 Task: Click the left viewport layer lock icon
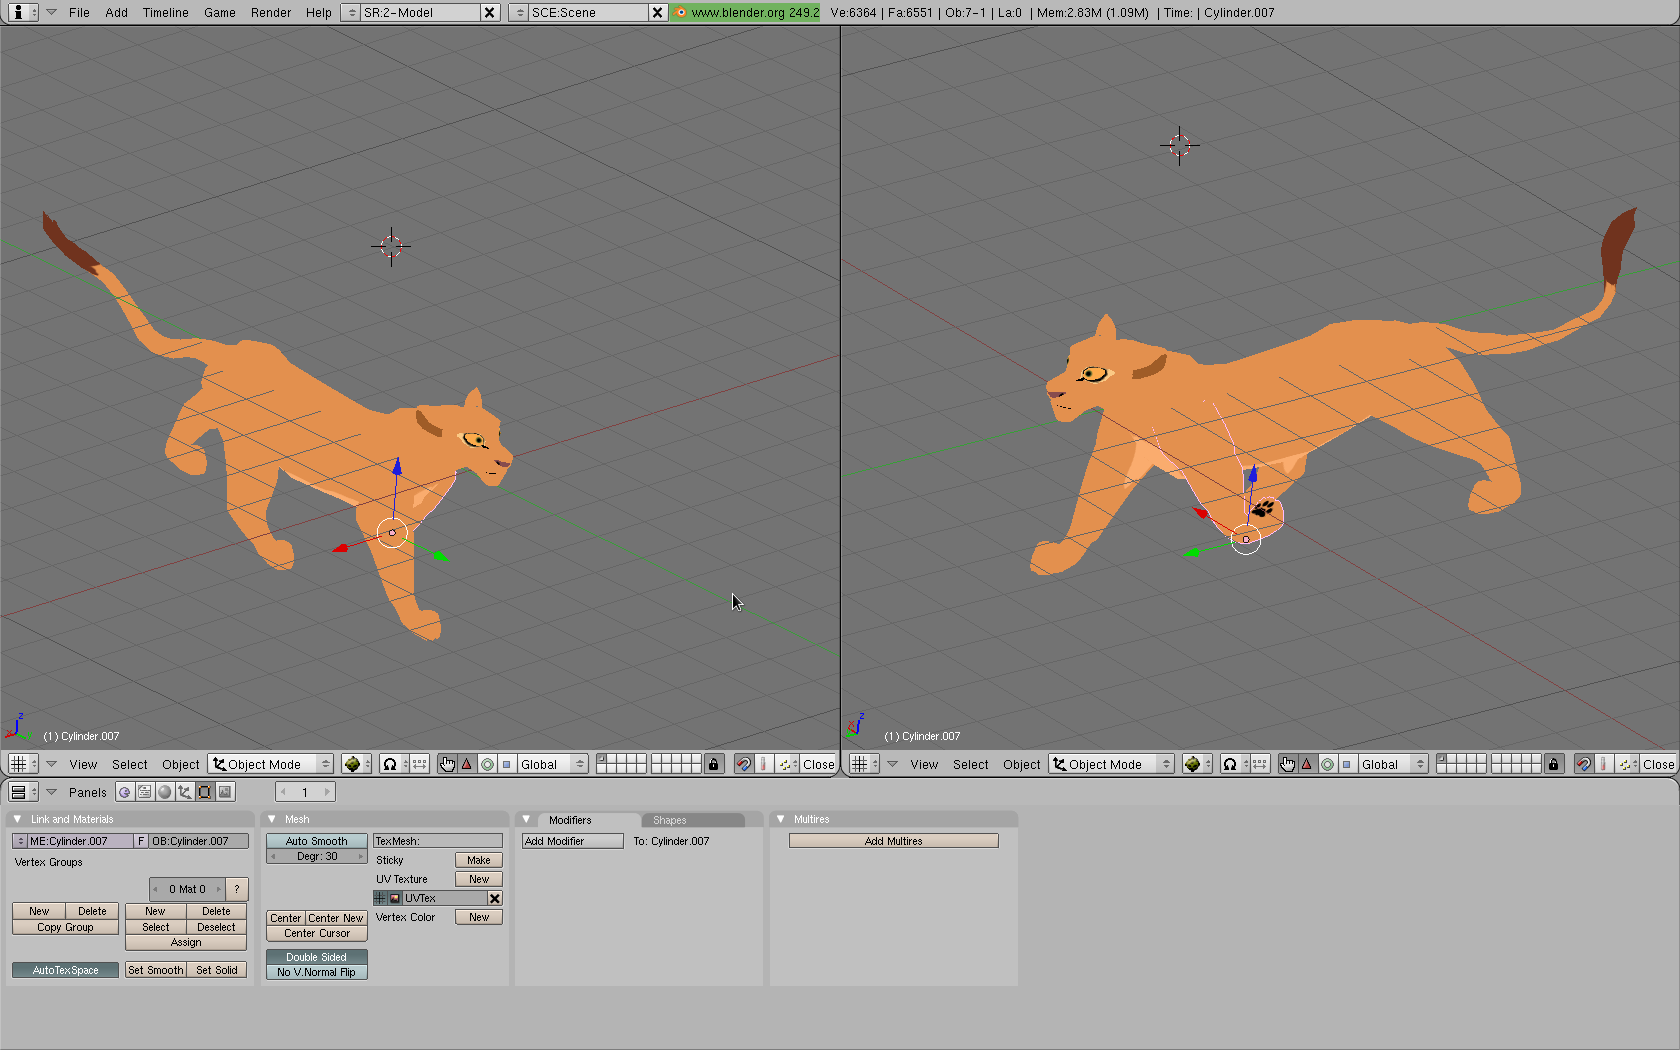713,764
